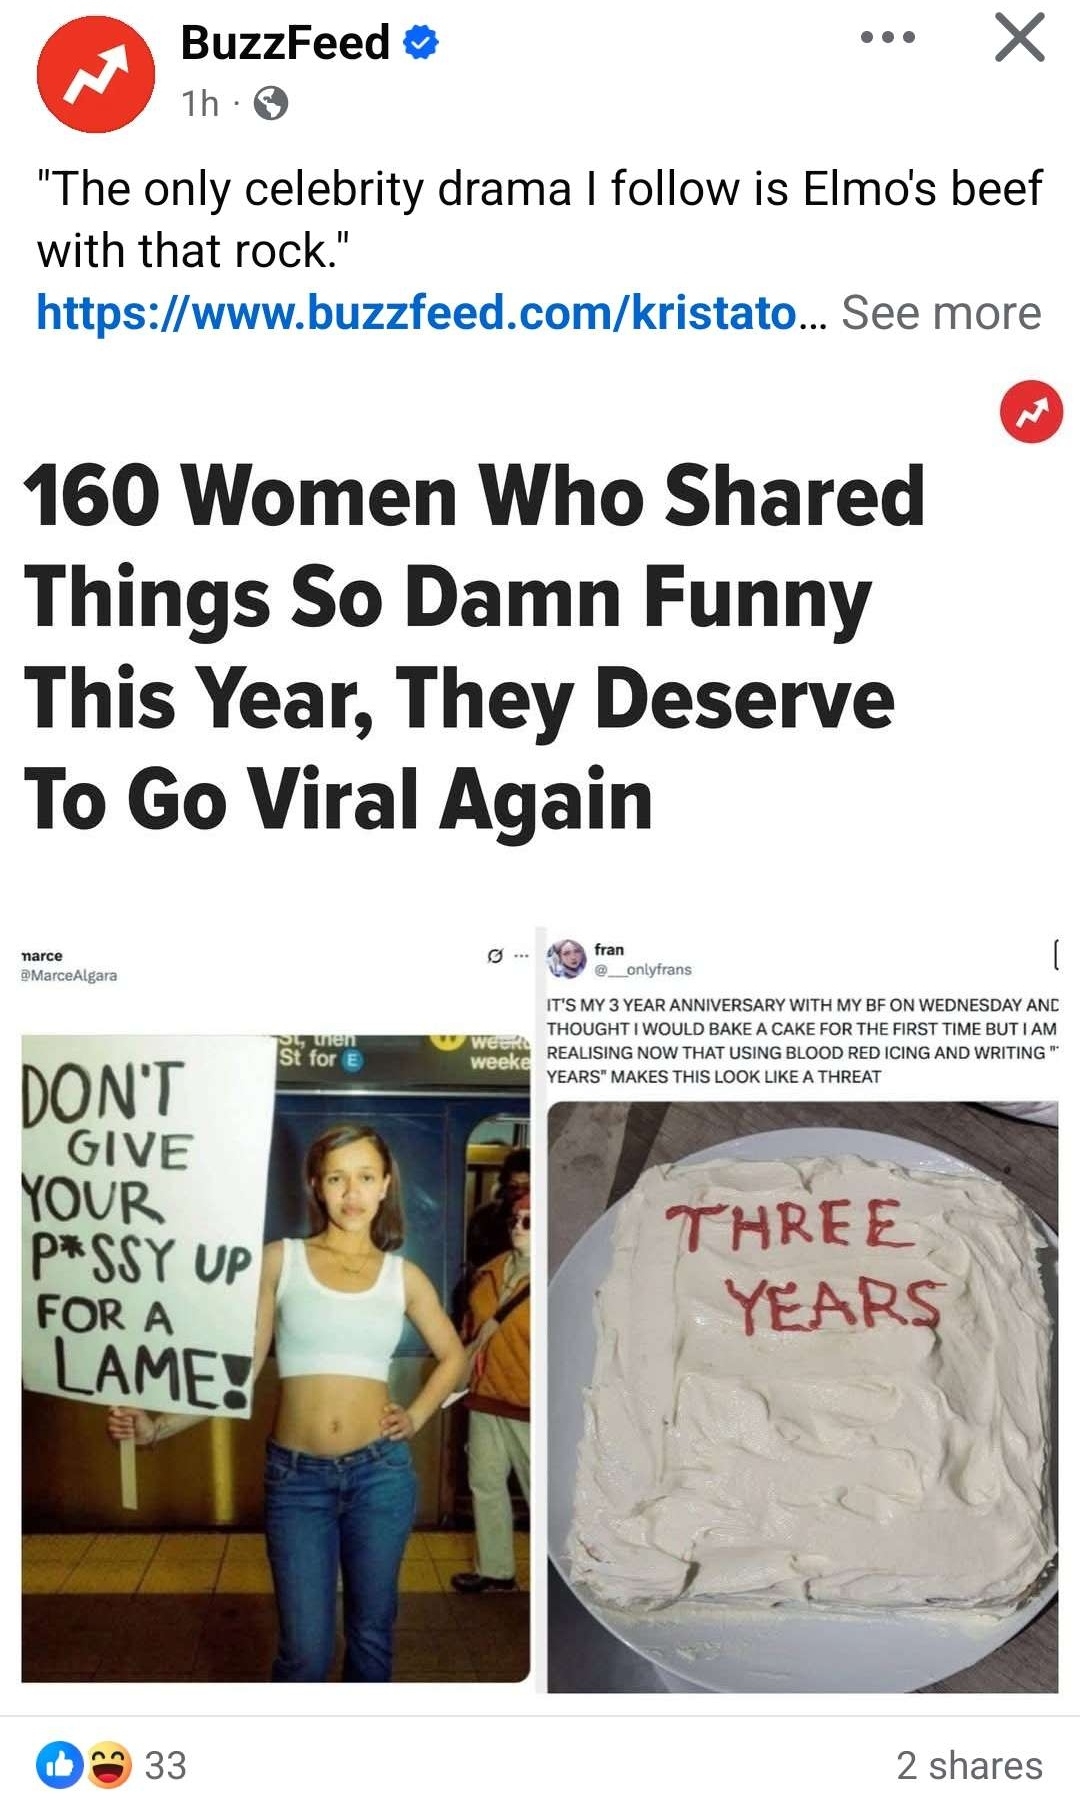Image resolution: width=1080 pixels, height=1820 pixels.
Task: View the 33 reactions count
Action: point(165,1766)
